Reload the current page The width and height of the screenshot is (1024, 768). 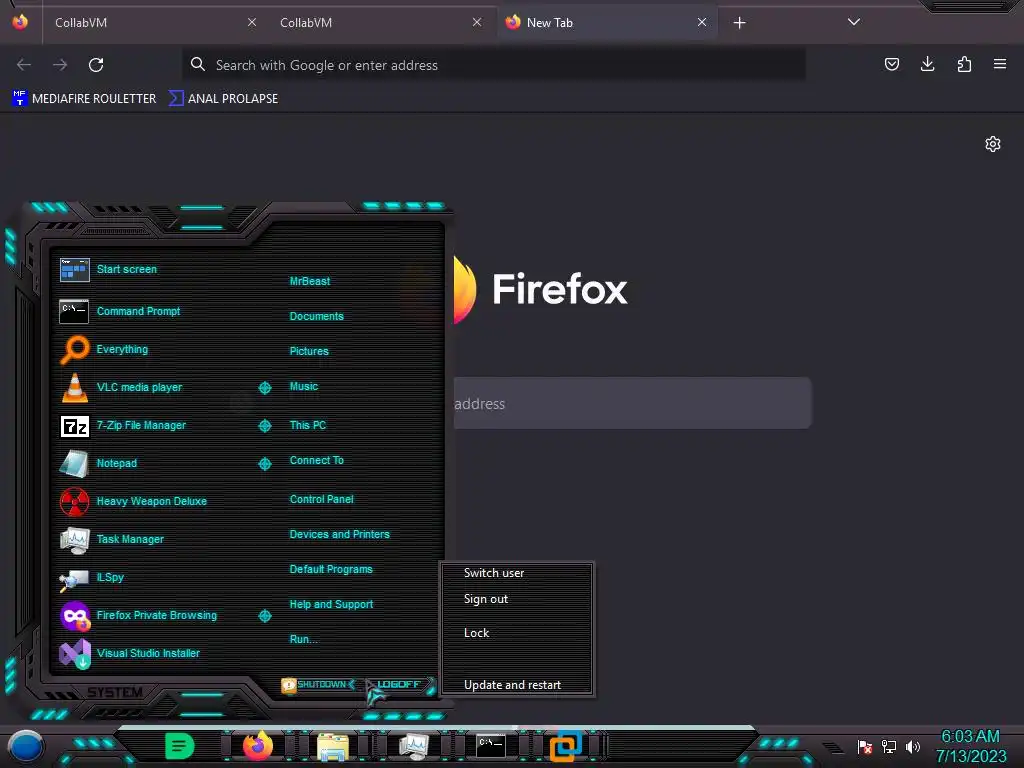[x=96, y=65]
